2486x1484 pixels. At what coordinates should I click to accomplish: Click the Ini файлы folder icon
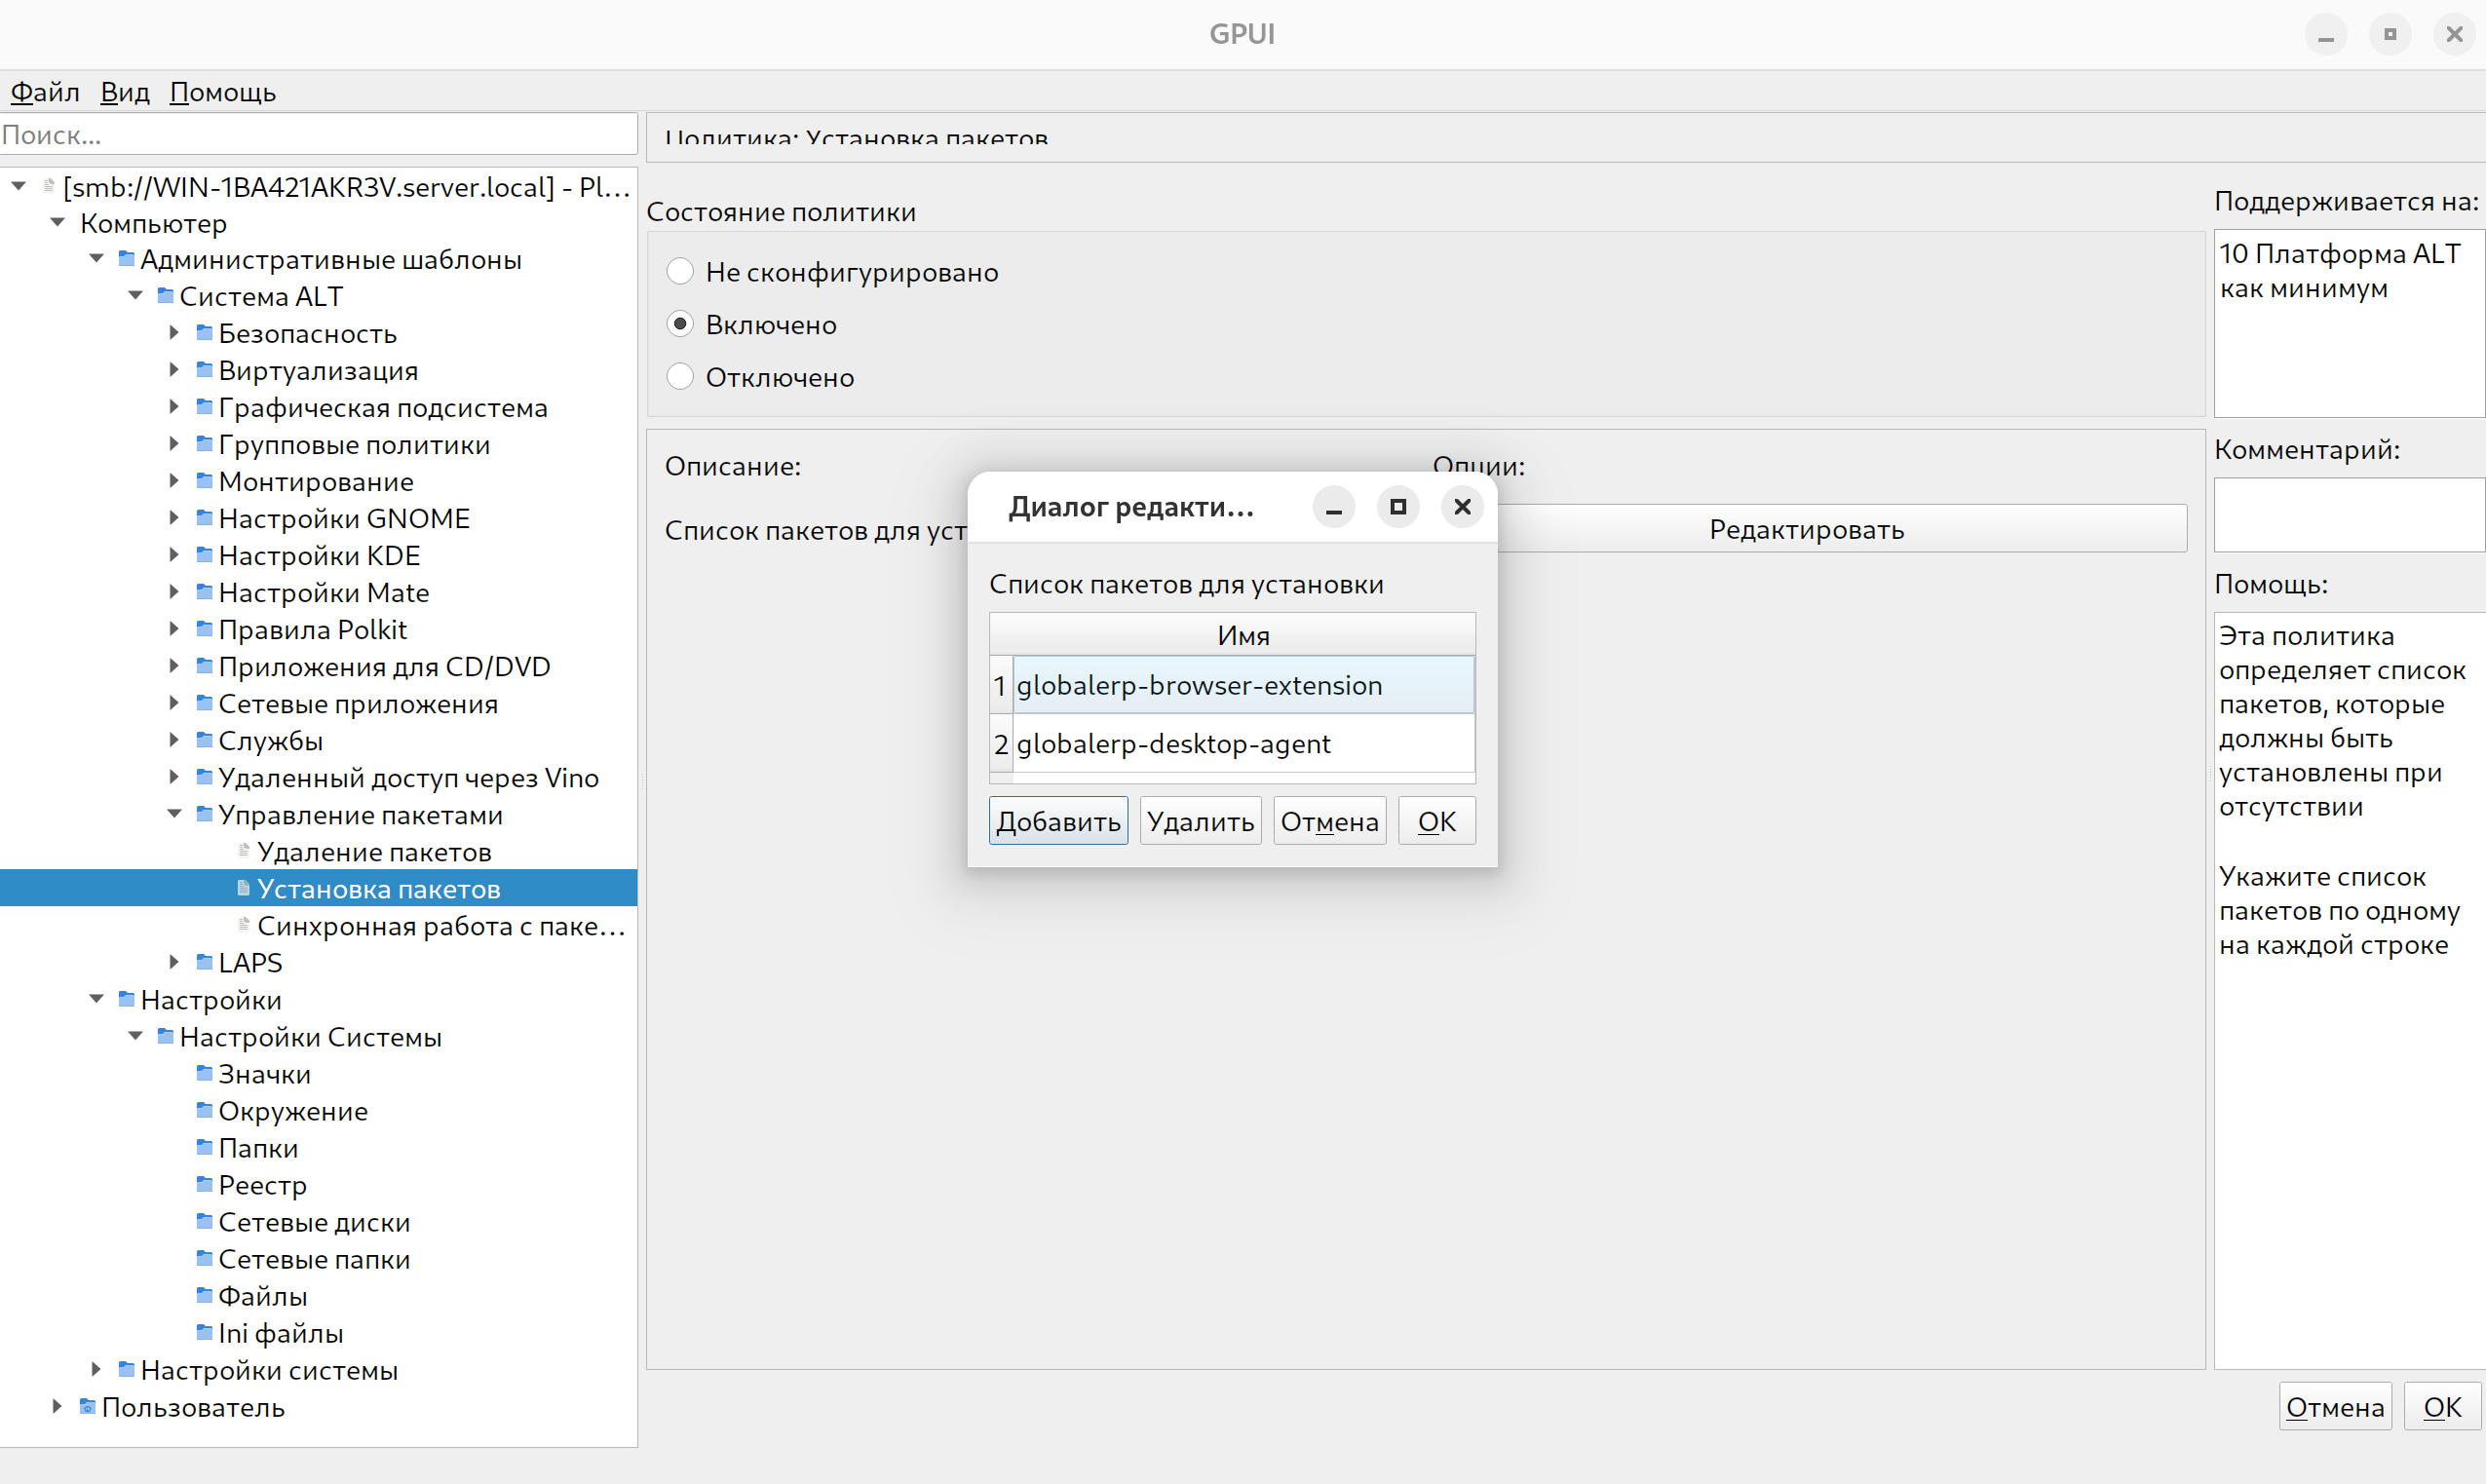click(x=204, y=1332)
